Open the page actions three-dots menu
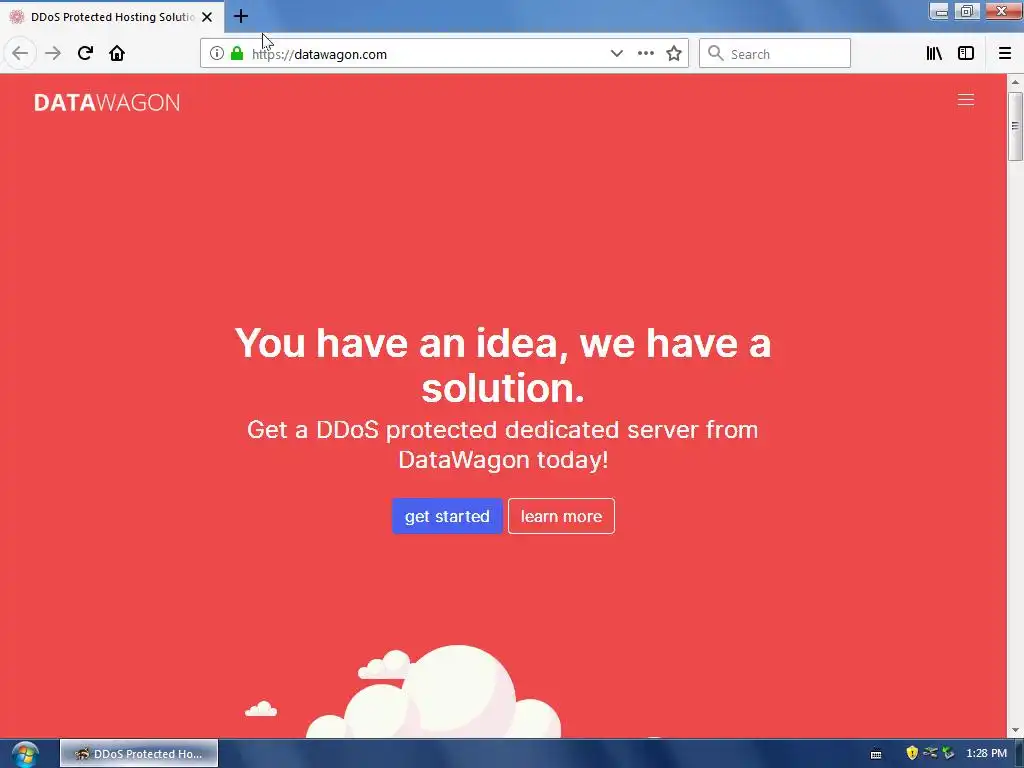 (x=646, y=54)
